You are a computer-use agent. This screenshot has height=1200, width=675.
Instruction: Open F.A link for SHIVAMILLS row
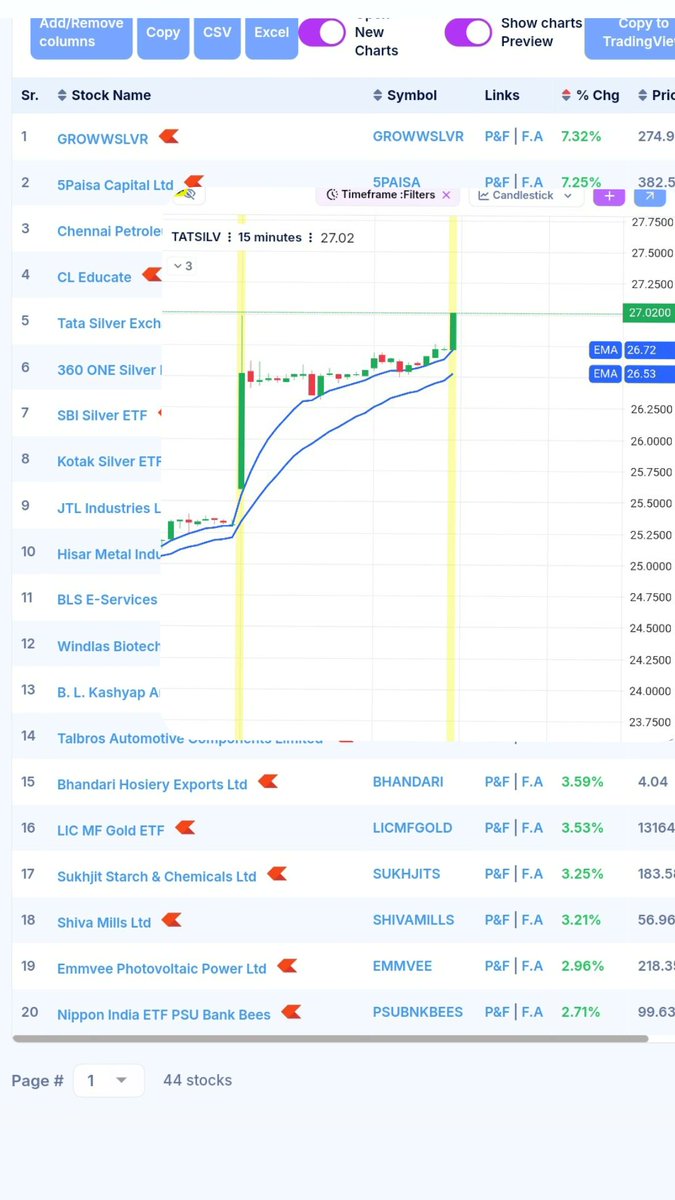[532, 920]
